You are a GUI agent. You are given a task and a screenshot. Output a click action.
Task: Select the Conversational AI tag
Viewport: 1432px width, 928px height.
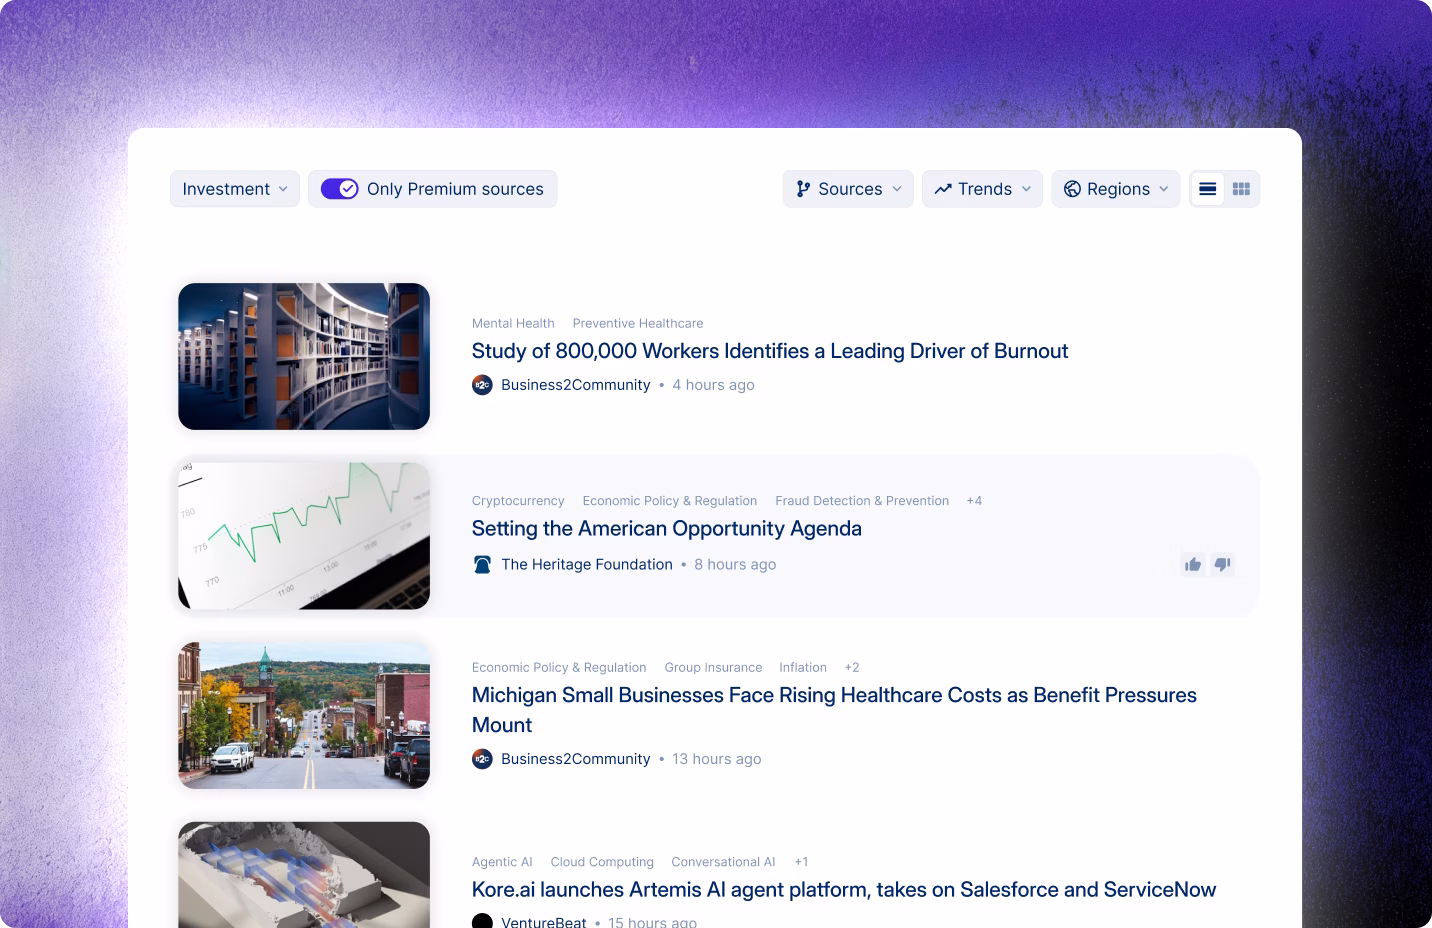point(723,862)
